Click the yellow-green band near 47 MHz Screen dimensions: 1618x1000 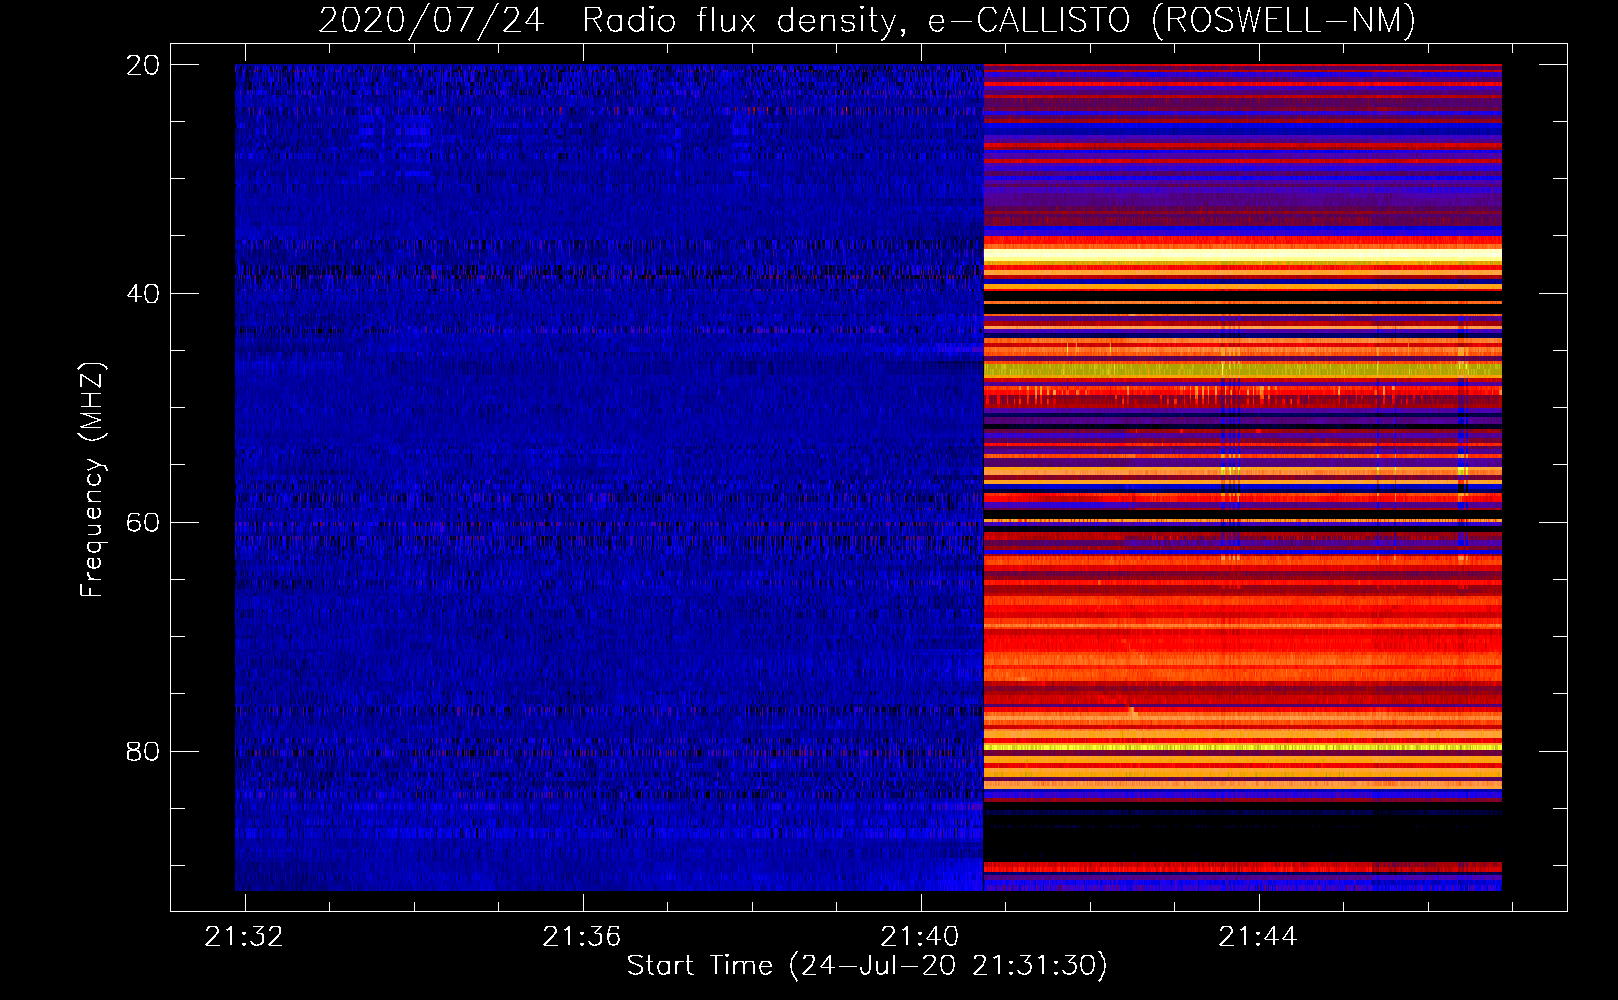tap(1243, 370)
